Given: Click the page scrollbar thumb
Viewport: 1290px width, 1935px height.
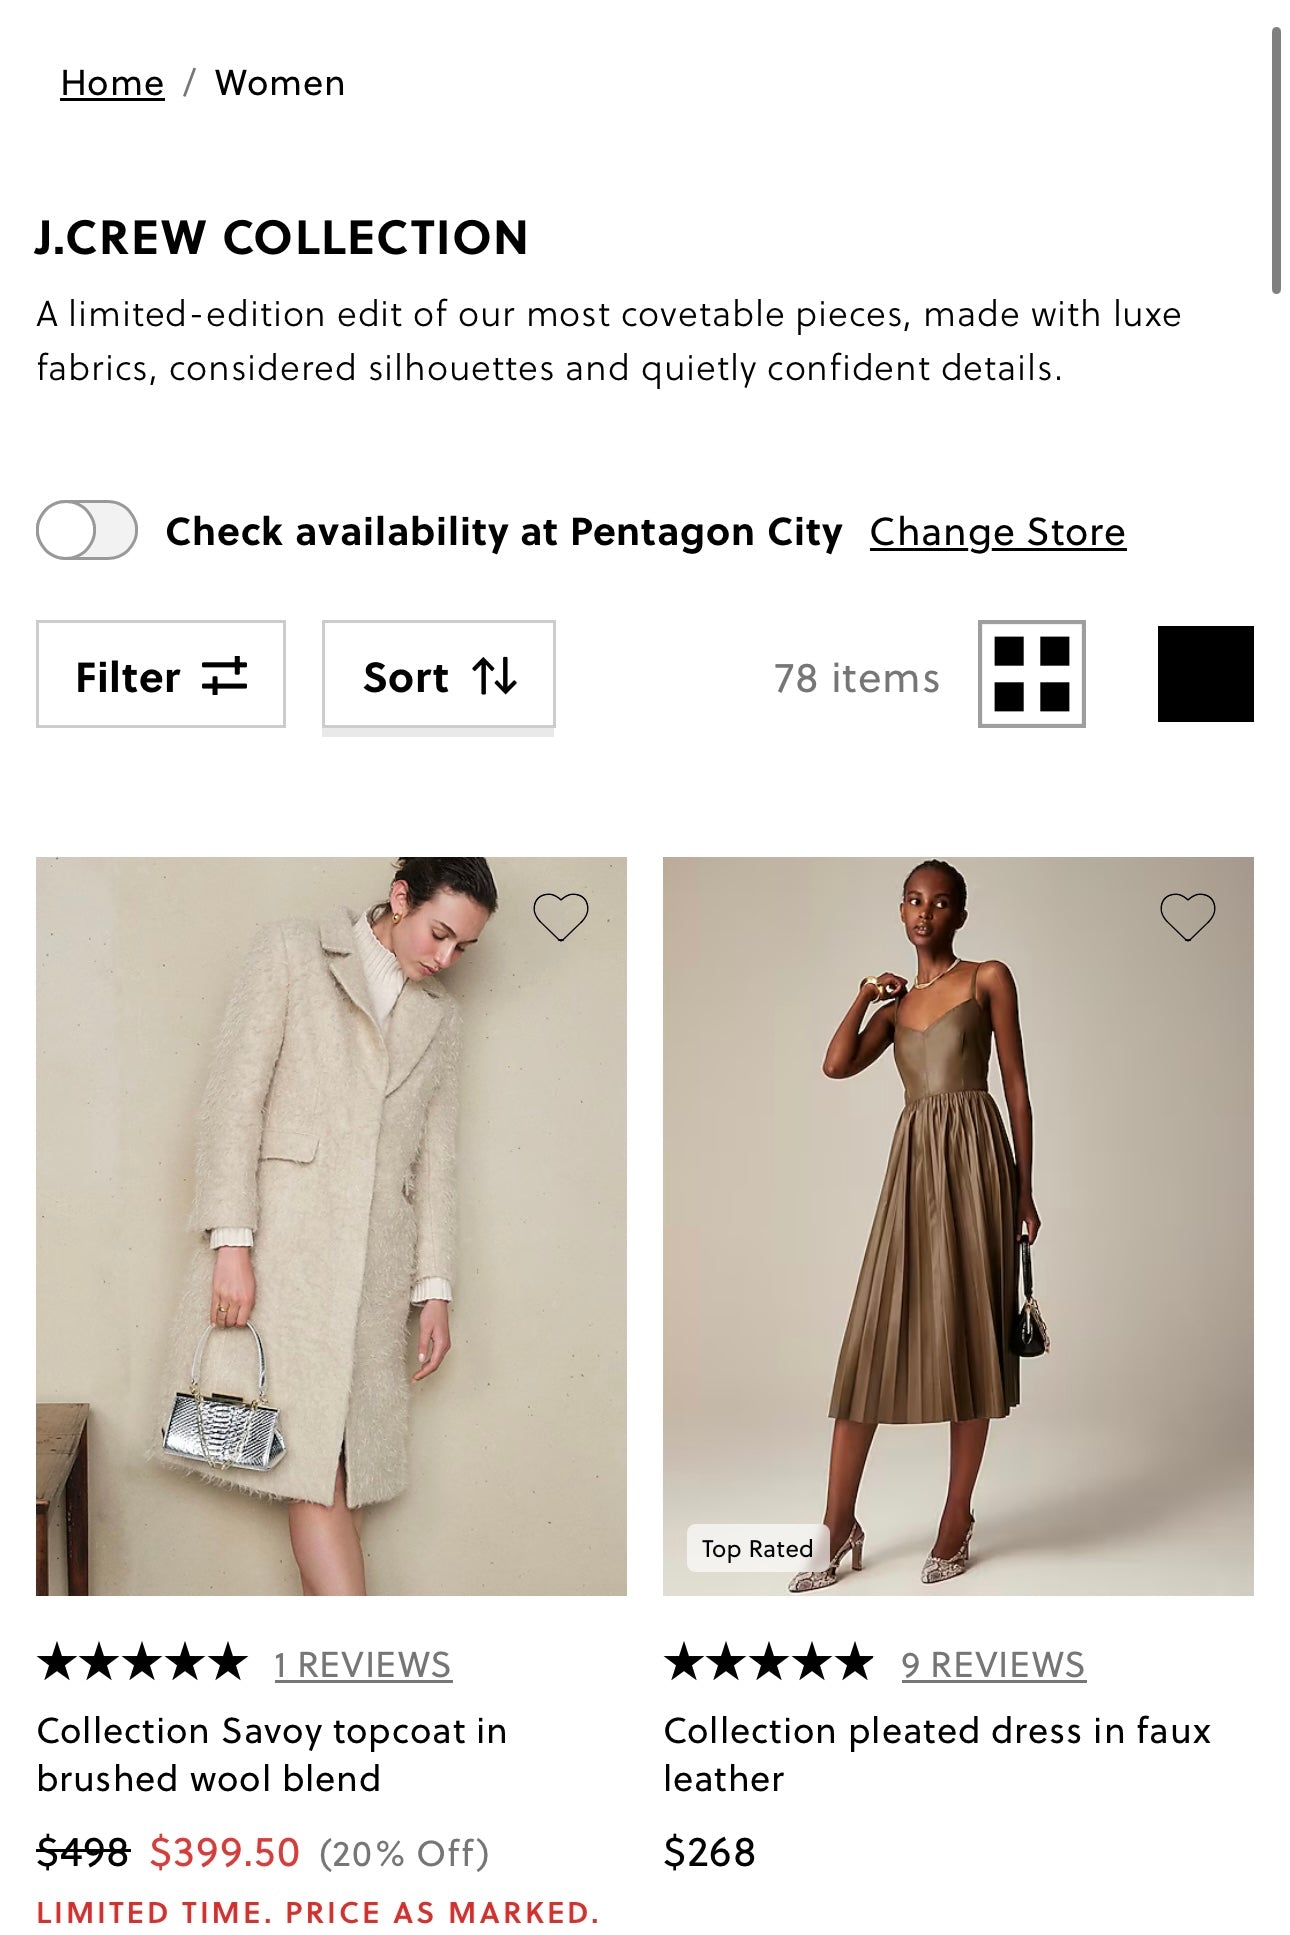Looking at the screenshot, I should pos(1275,160).
